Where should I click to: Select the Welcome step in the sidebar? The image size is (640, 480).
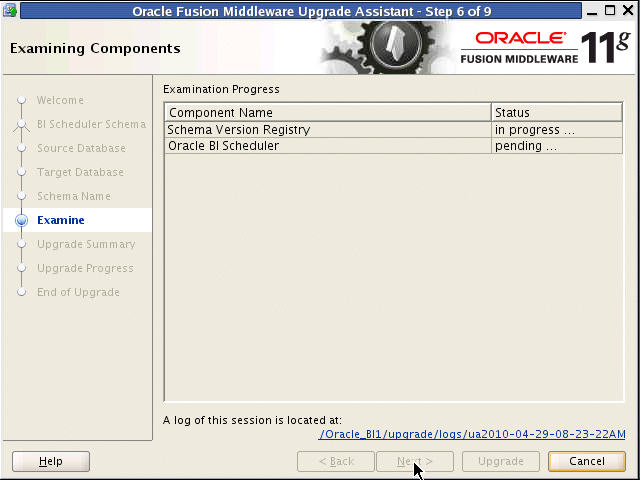[x=60, y=100]
